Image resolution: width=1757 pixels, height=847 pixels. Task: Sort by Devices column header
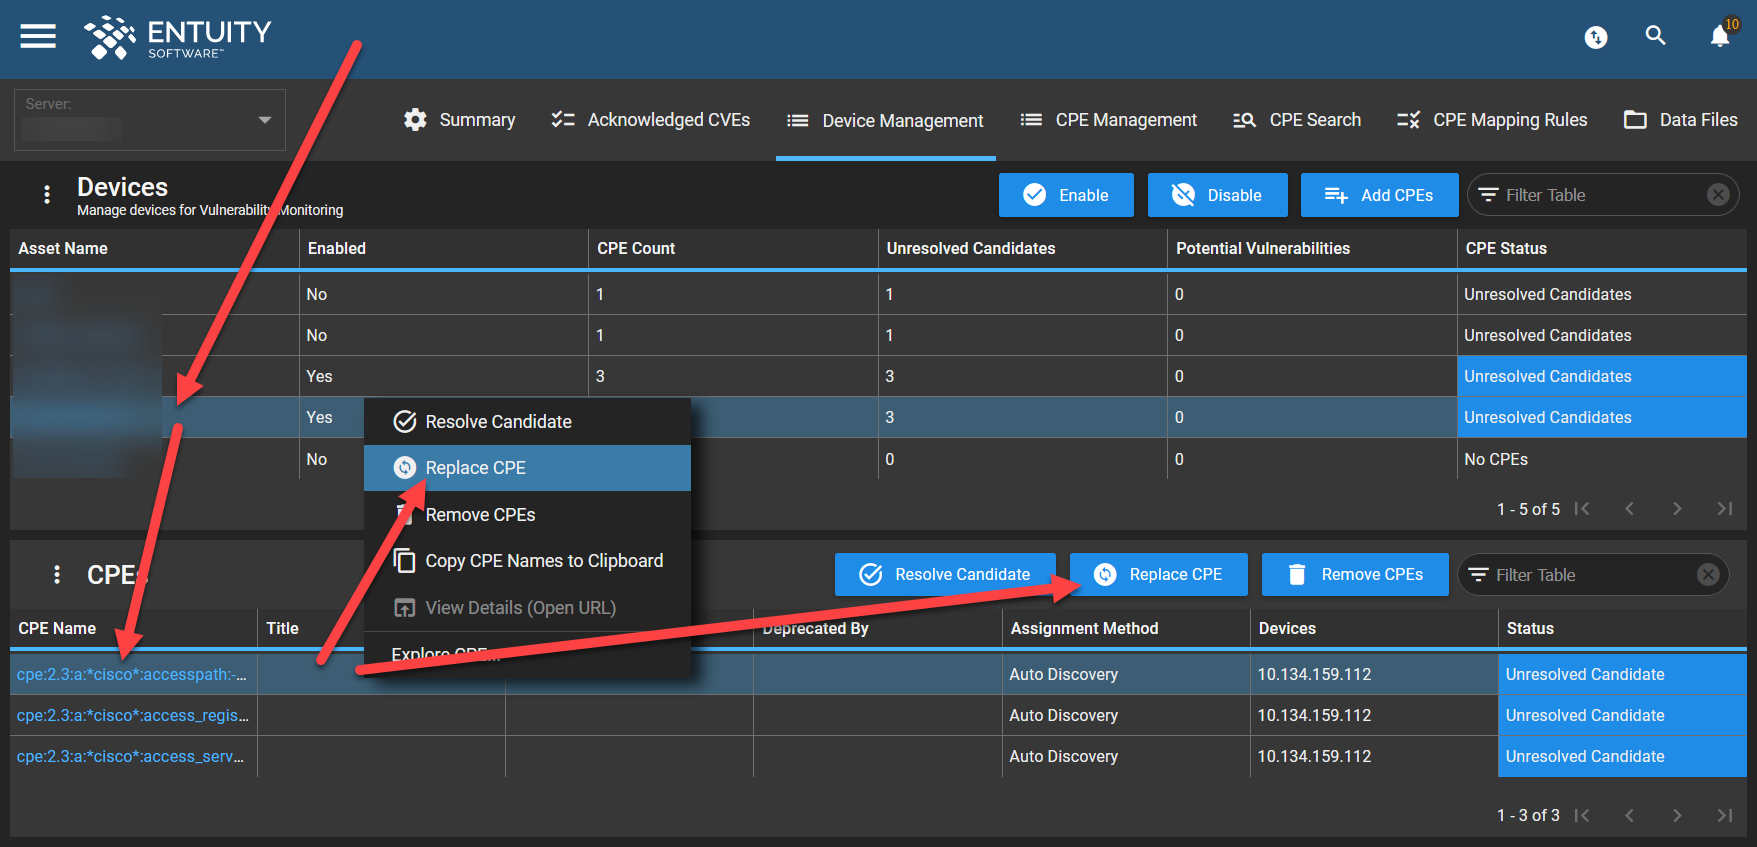[1374, 628]
